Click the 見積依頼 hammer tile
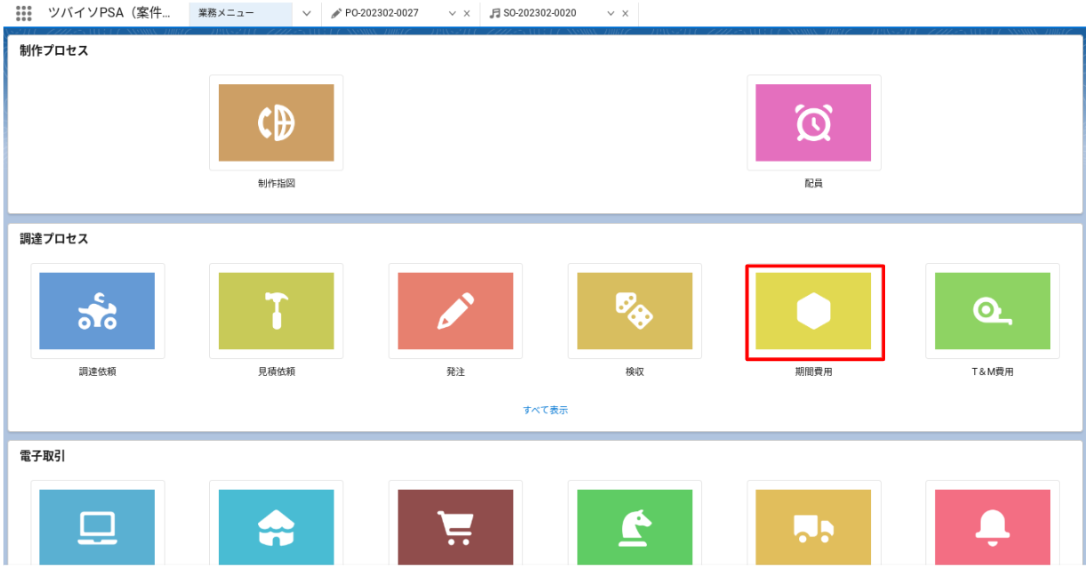 [276, 311]
